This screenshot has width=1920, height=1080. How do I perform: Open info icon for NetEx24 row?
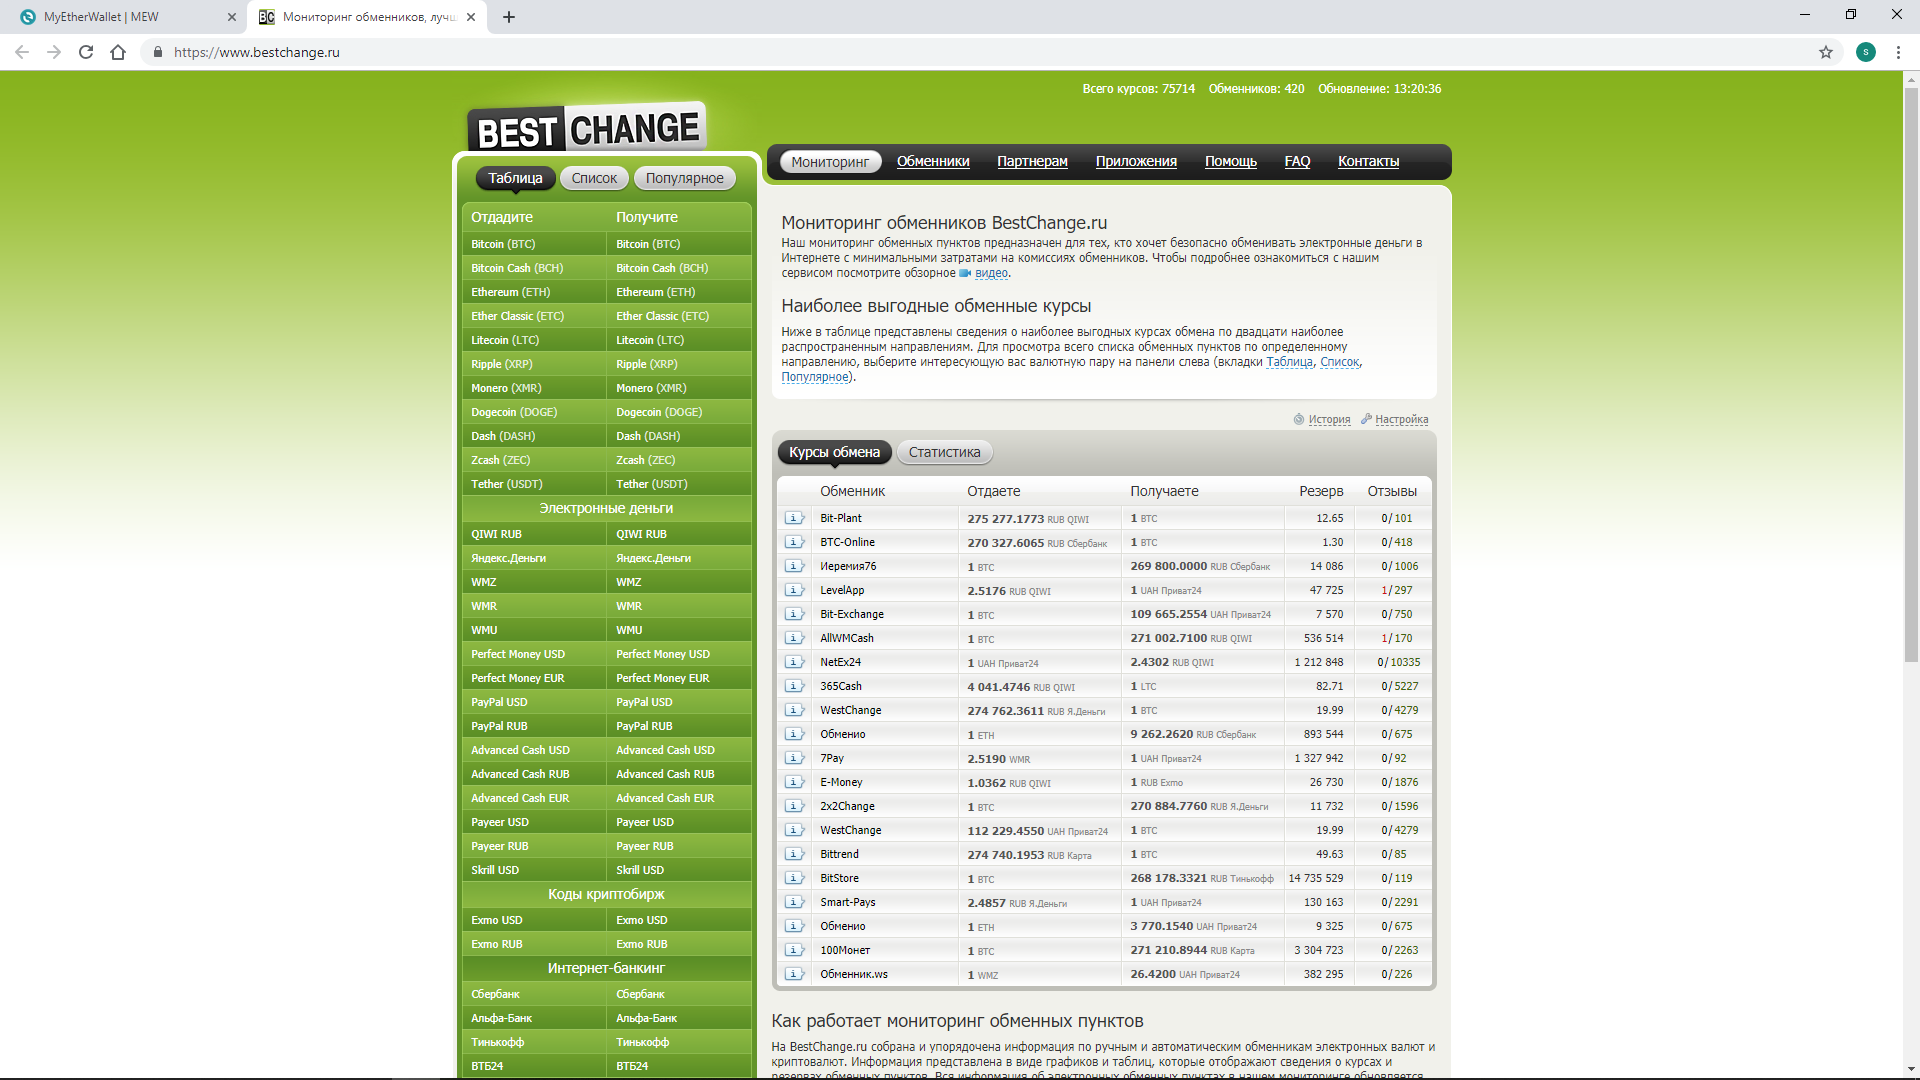click(x=795, y=662)
